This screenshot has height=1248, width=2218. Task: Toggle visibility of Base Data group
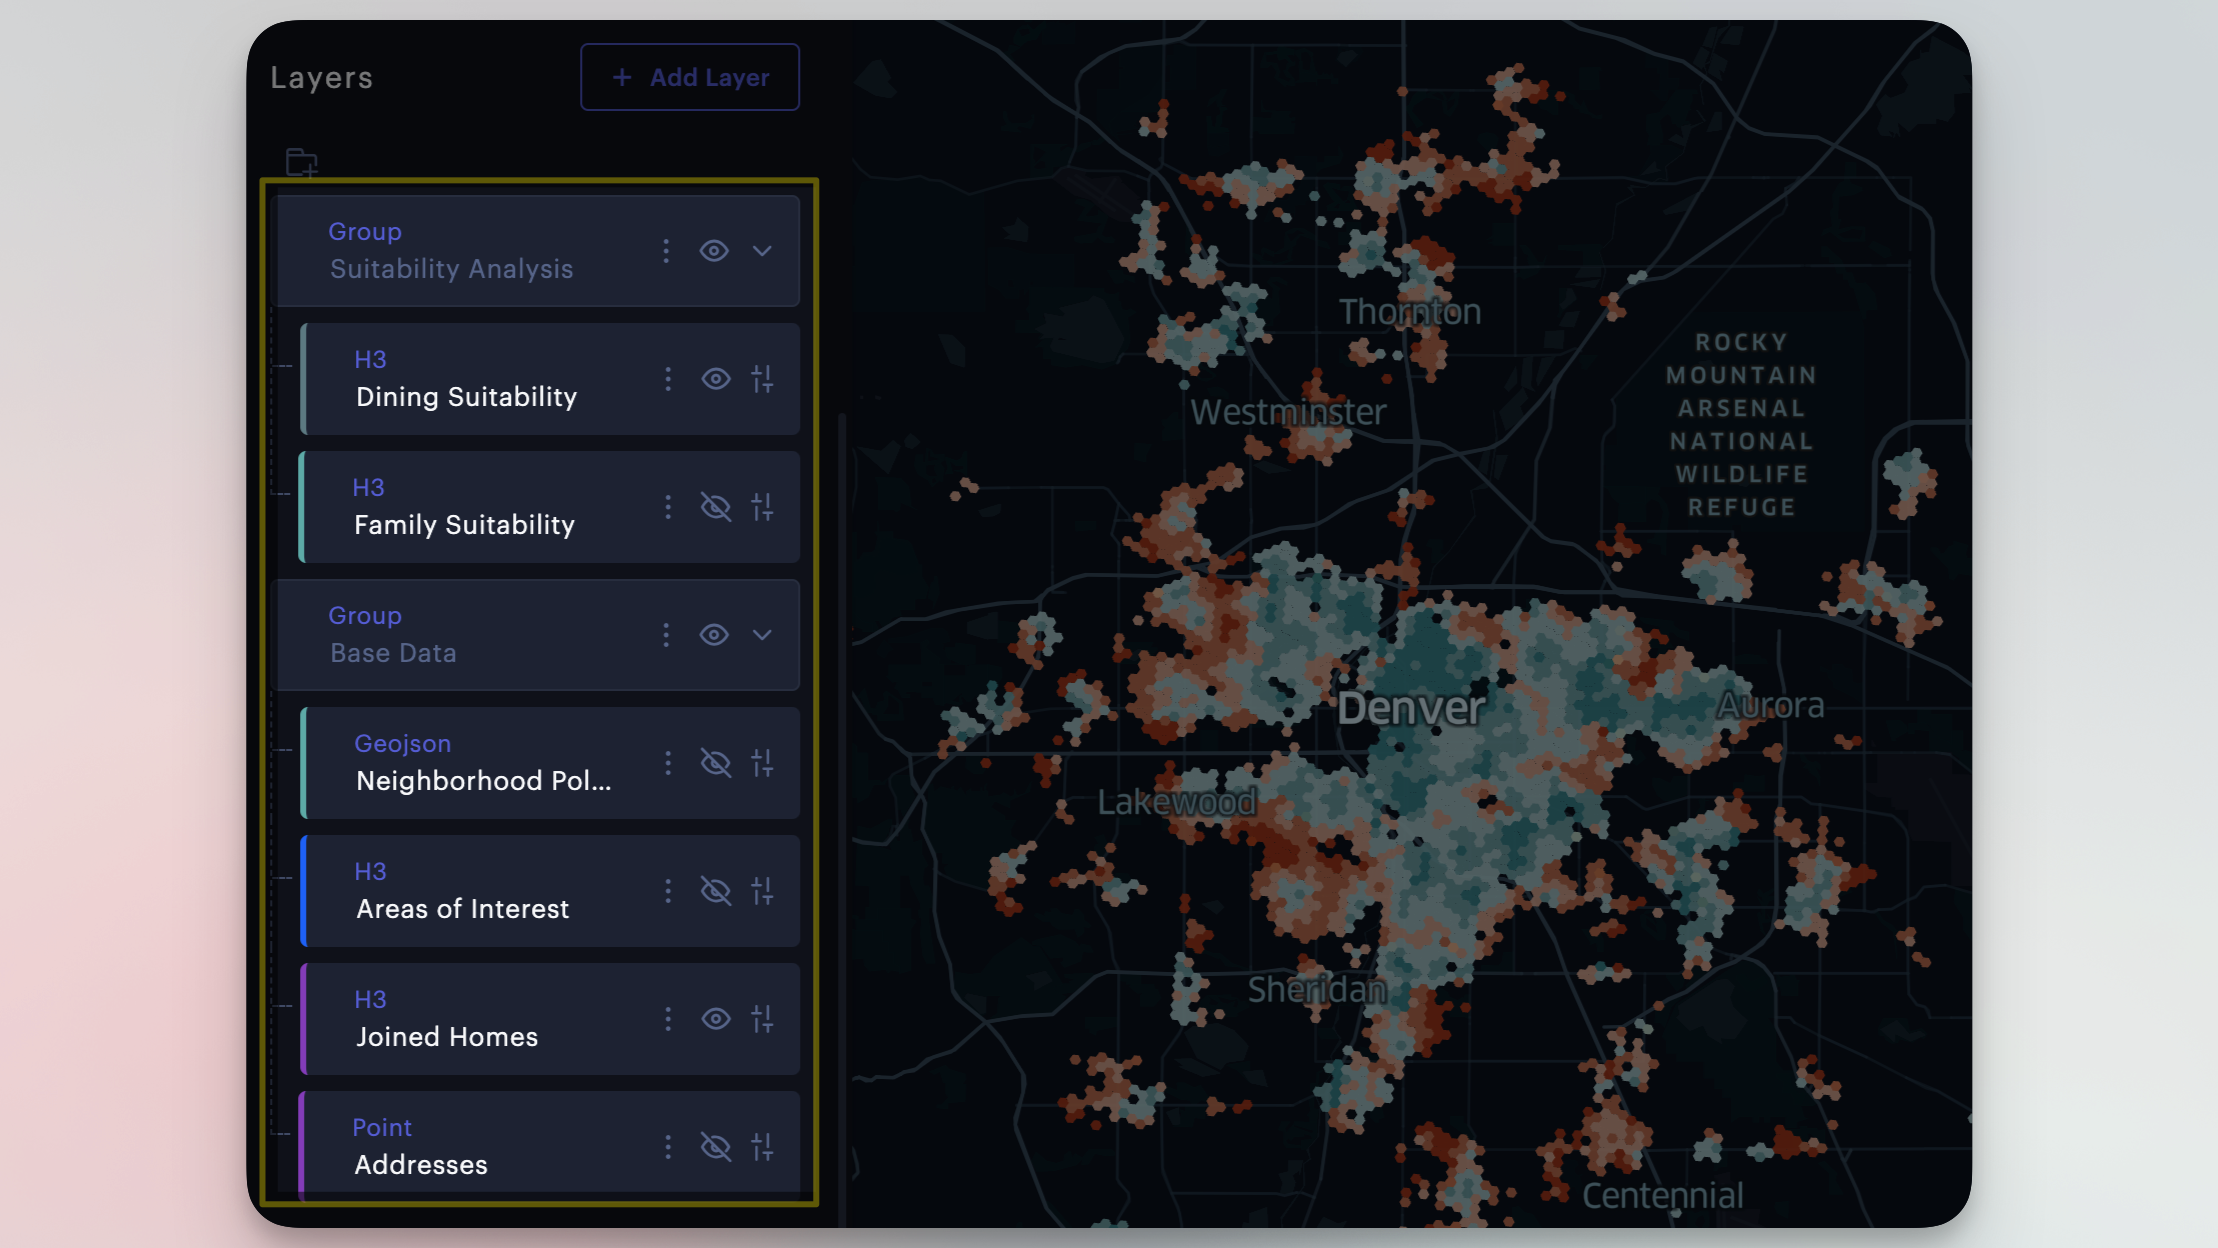(x=714, y=635)
